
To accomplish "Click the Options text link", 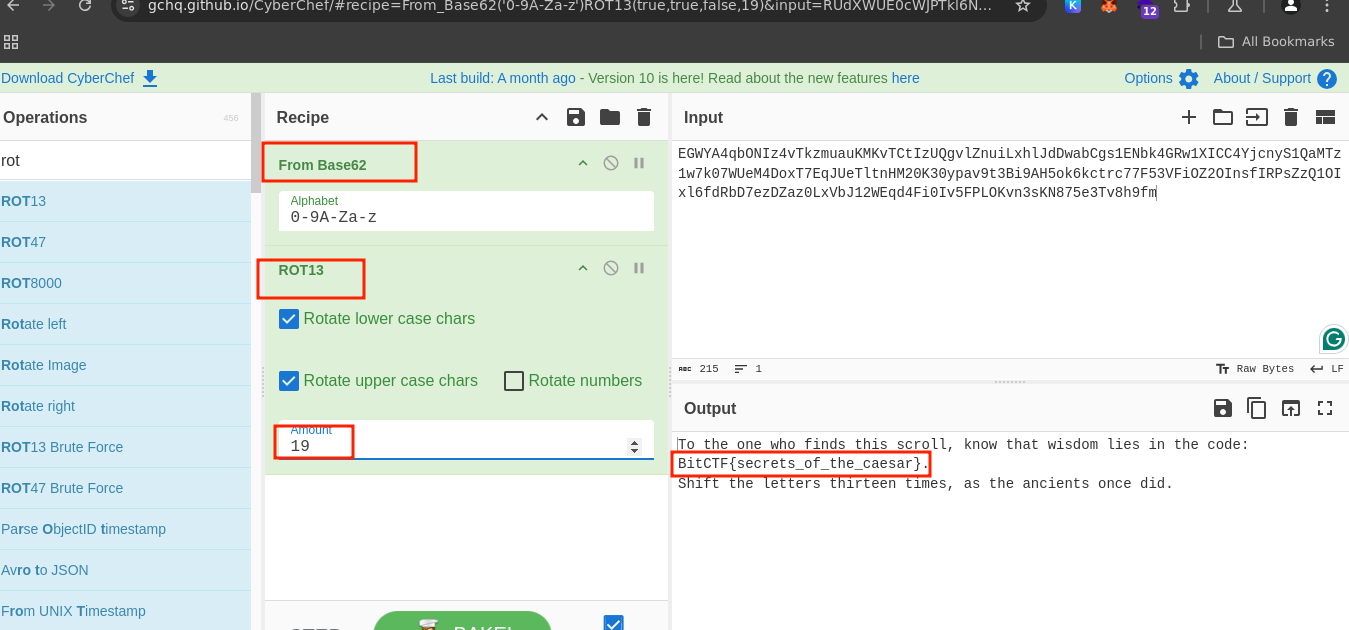I will (1148, 78).
